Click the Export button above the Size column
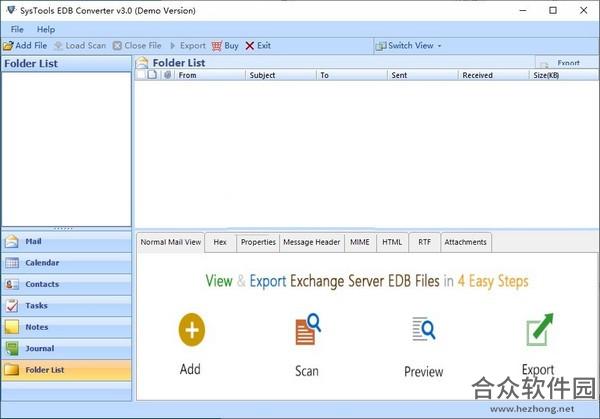Screen dimensions: 600x419 [566, 62]
